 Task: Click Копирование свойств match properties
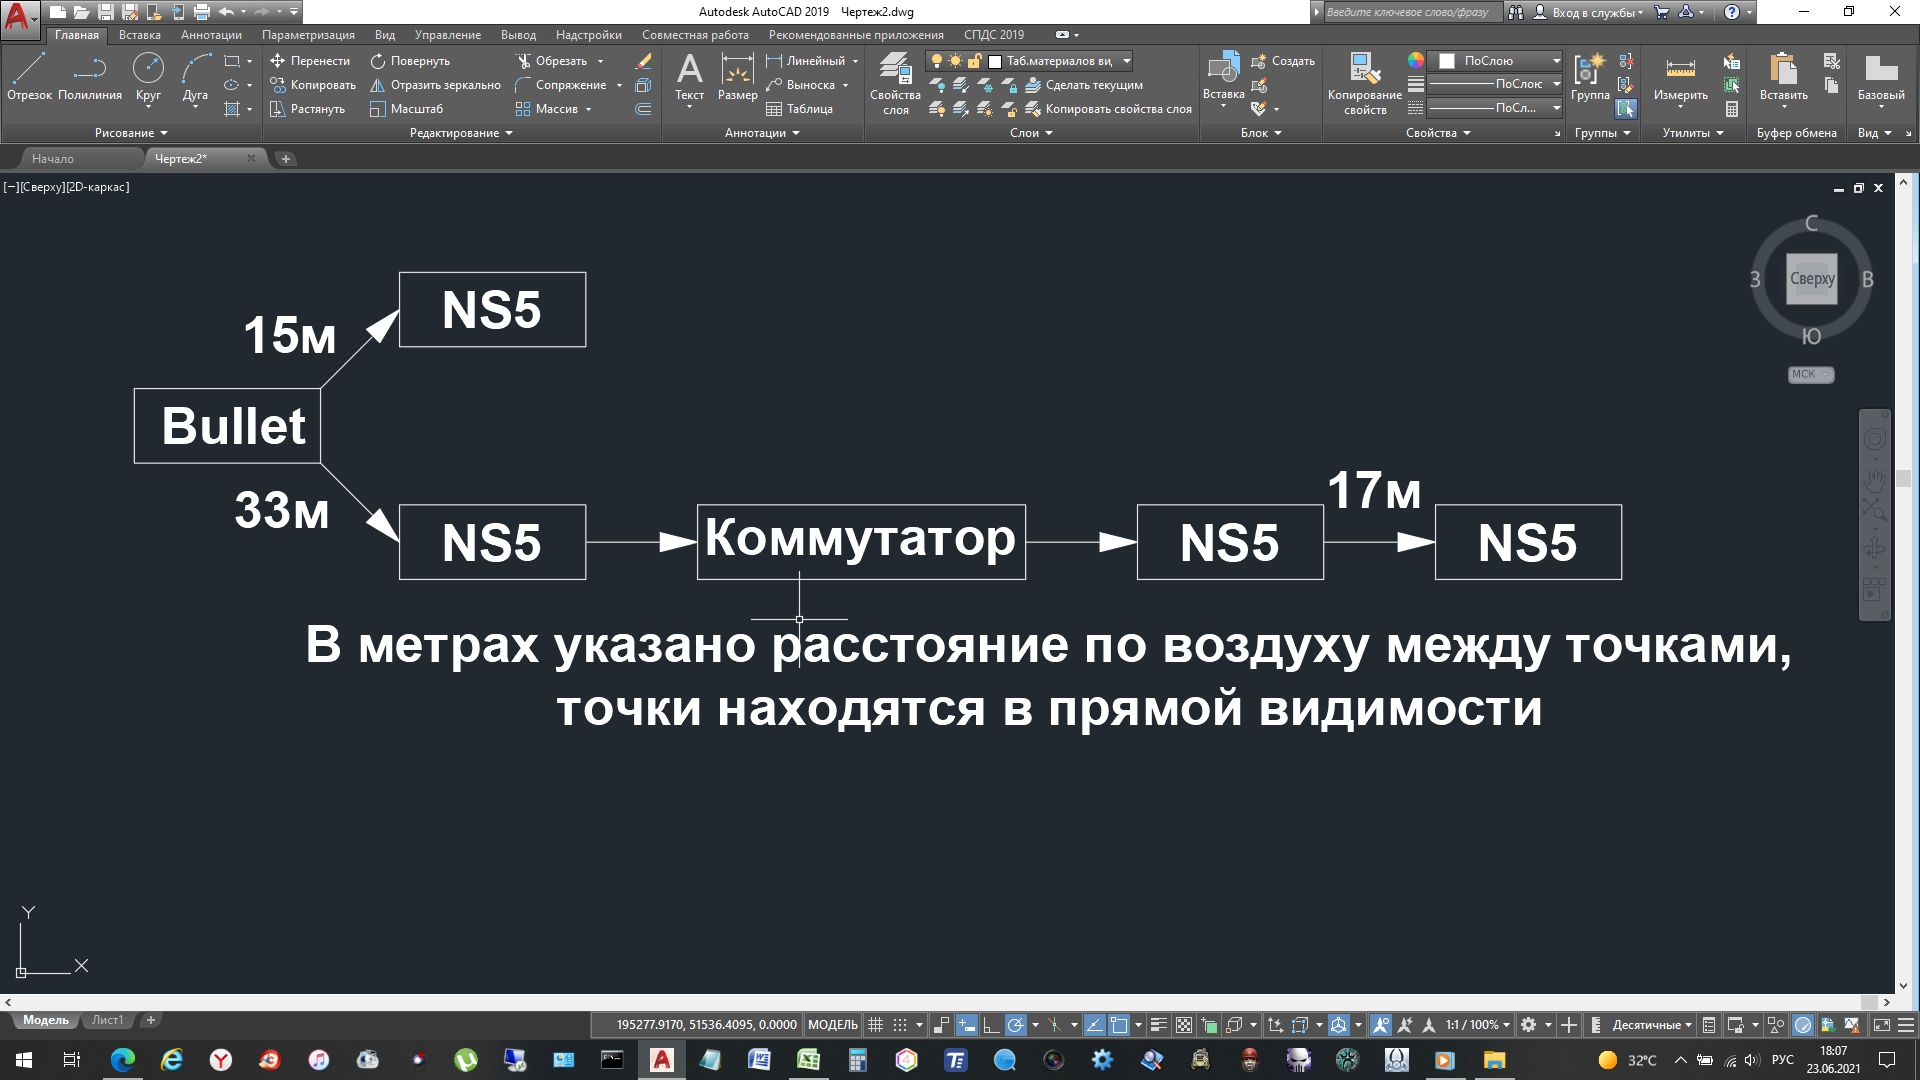(1365, 83)
